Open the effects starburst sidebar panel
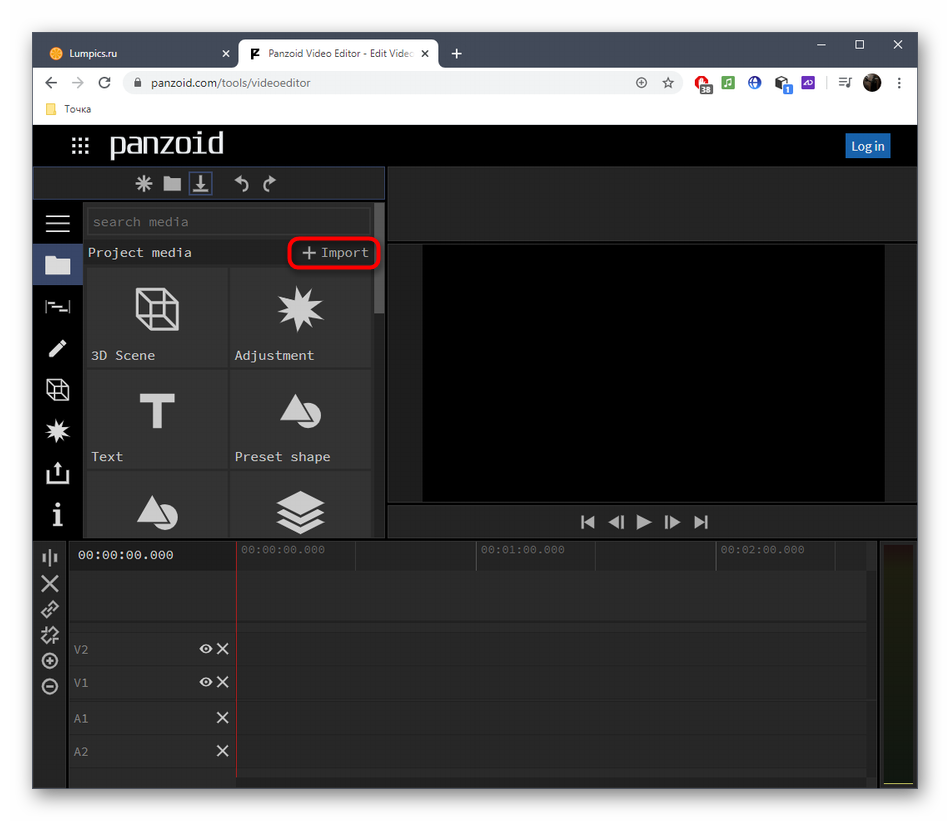 (x=57, y=431)
